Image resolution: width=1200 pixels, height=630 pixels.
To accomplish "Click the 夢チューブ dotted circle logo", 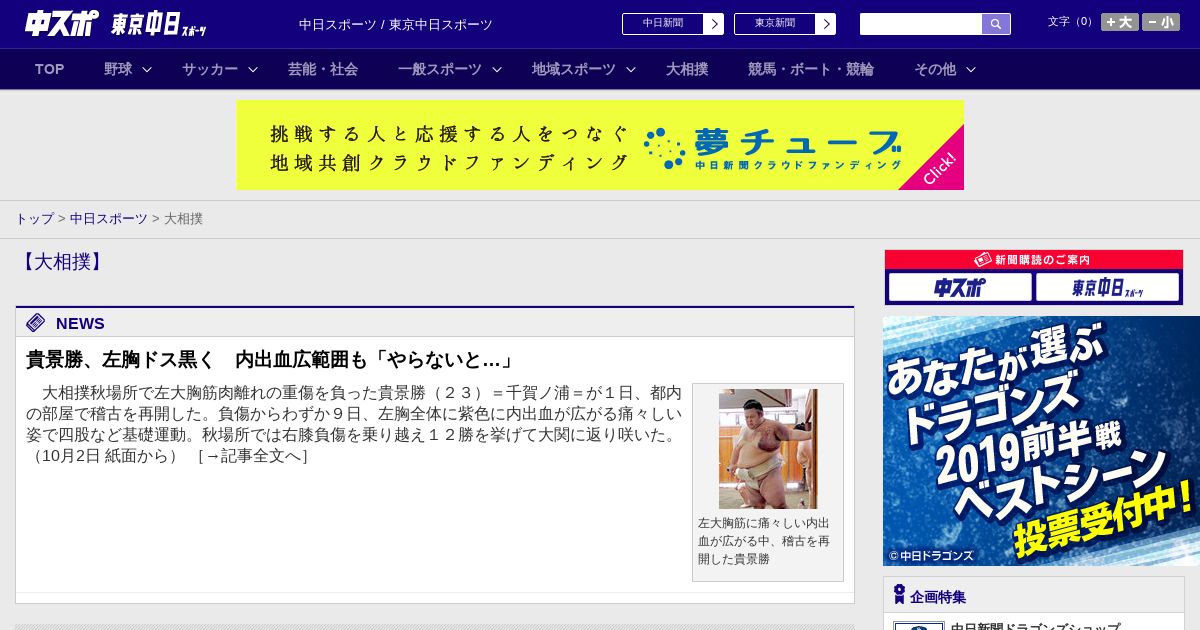I will pos(664,147).
